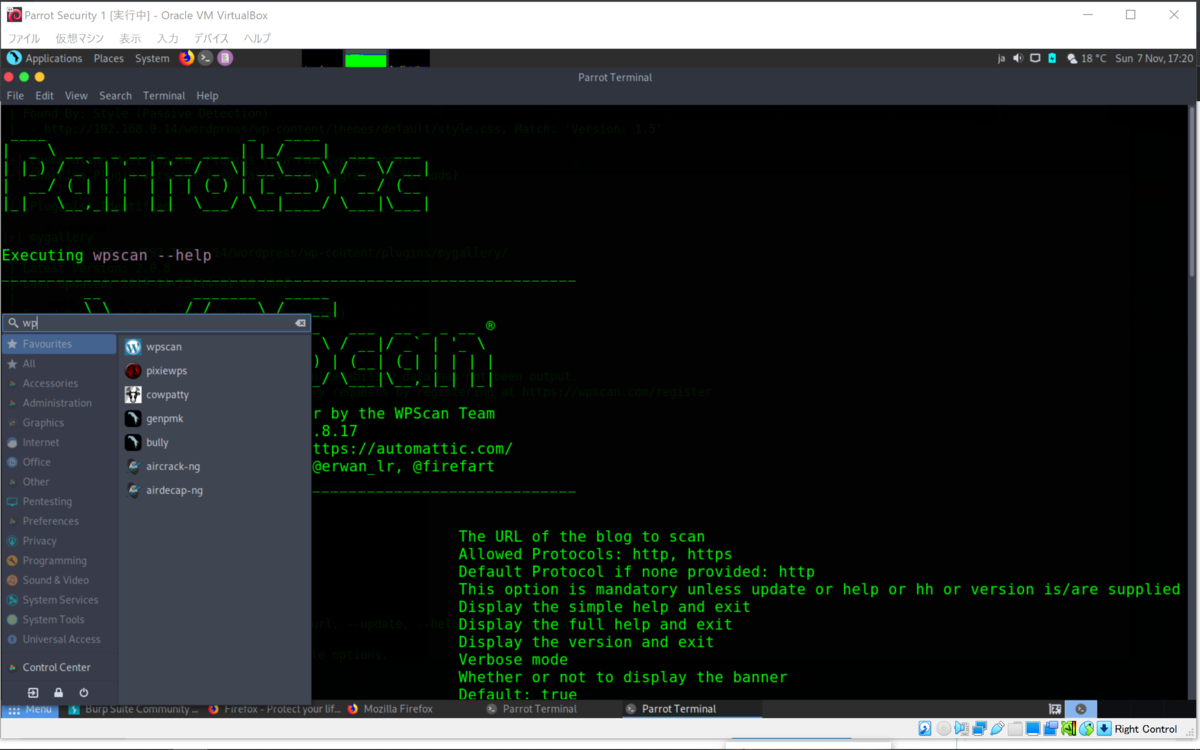Click the display icon in system tray
The width and height of the screenshot is (1200, 750).
pyautogui.click(x=1035, y=58)
